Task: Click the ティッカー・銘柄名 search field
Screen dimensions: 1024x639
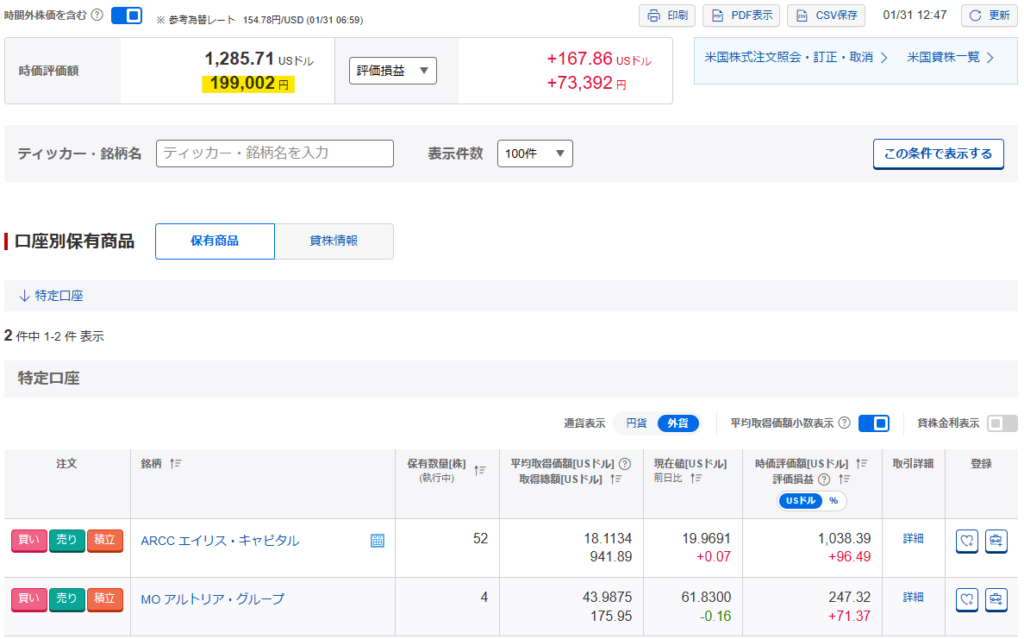Action: [275, 154]
